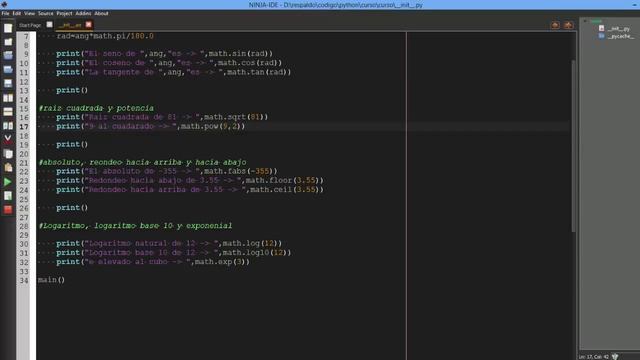The height and width of the screenshot is (360, 640).
Task: Click 'rad=ang*math.pi/180.0' on line 7
Action: point(105,36)
